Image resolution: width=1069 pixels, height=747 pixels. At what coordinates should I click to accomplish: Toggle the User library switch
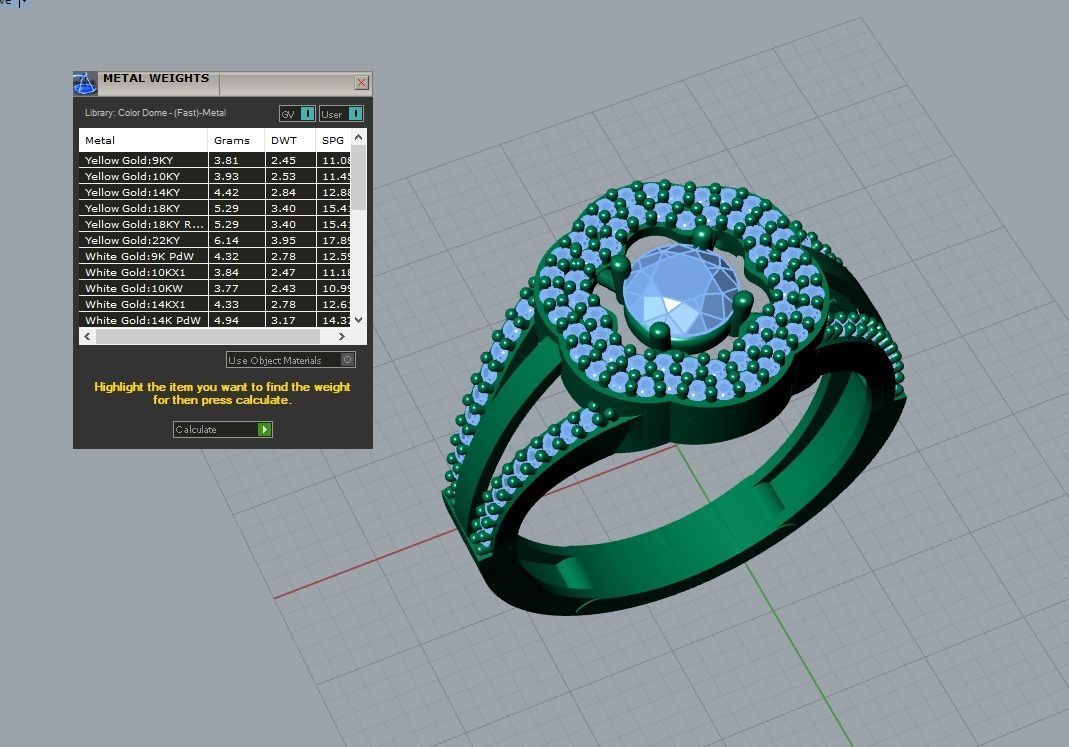tap(341, 114)
